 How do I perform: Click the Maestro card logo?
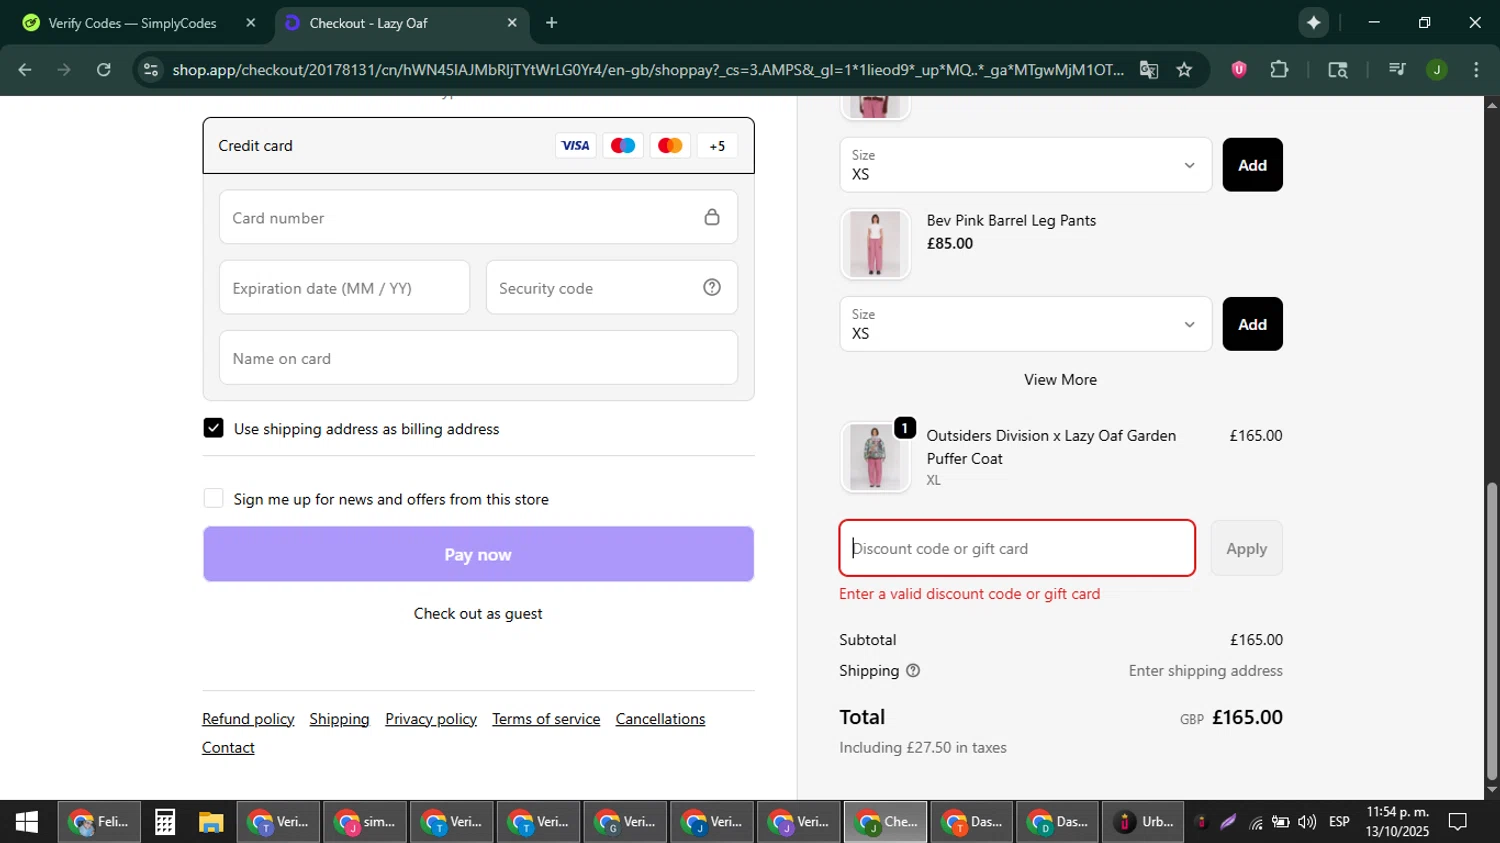click(623, 146)
